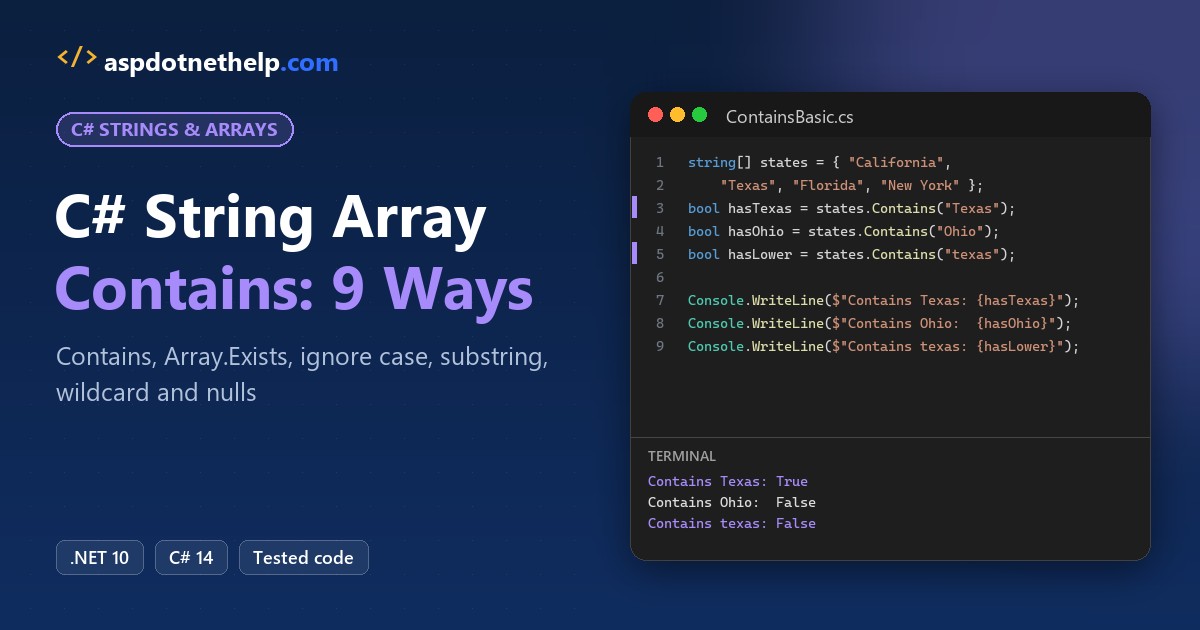Click the TERMINAL panel label
1200x630 pixels.
[682, 456]
